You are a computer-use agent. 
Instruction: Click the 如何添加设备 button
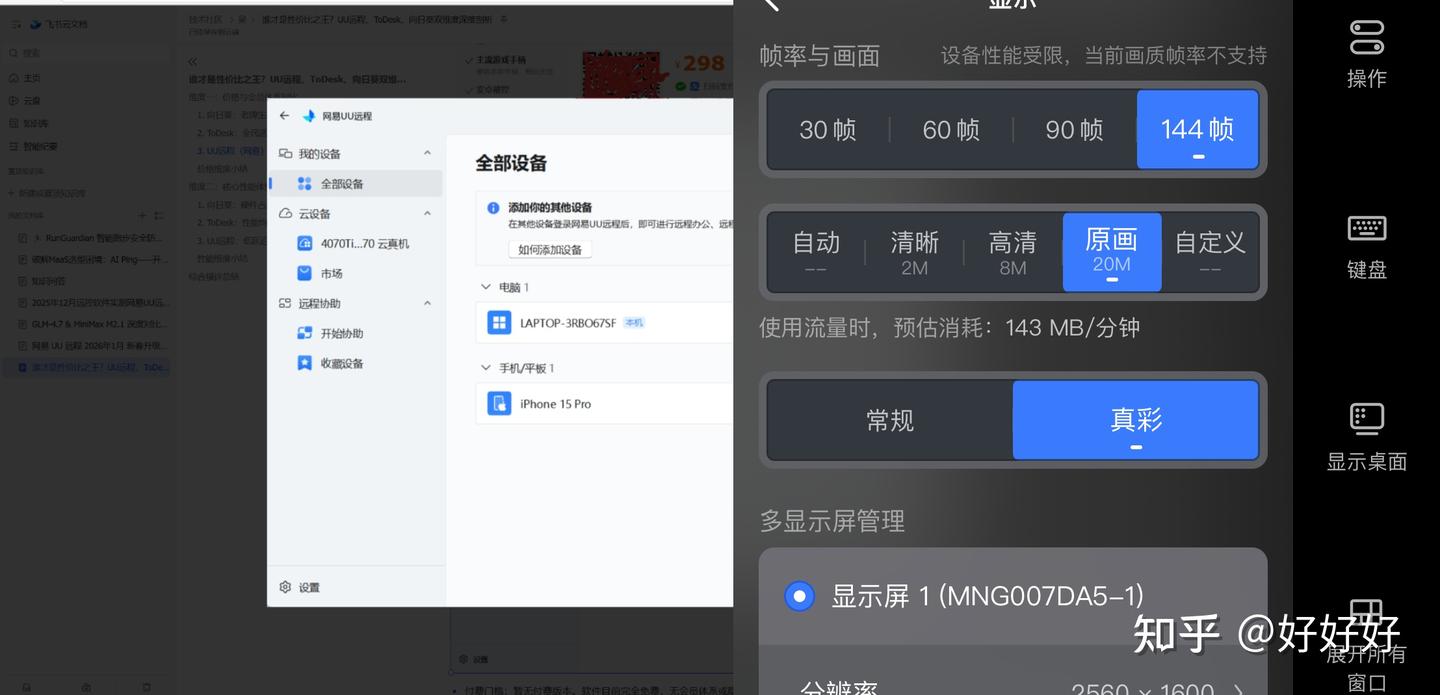pos(550,249)
